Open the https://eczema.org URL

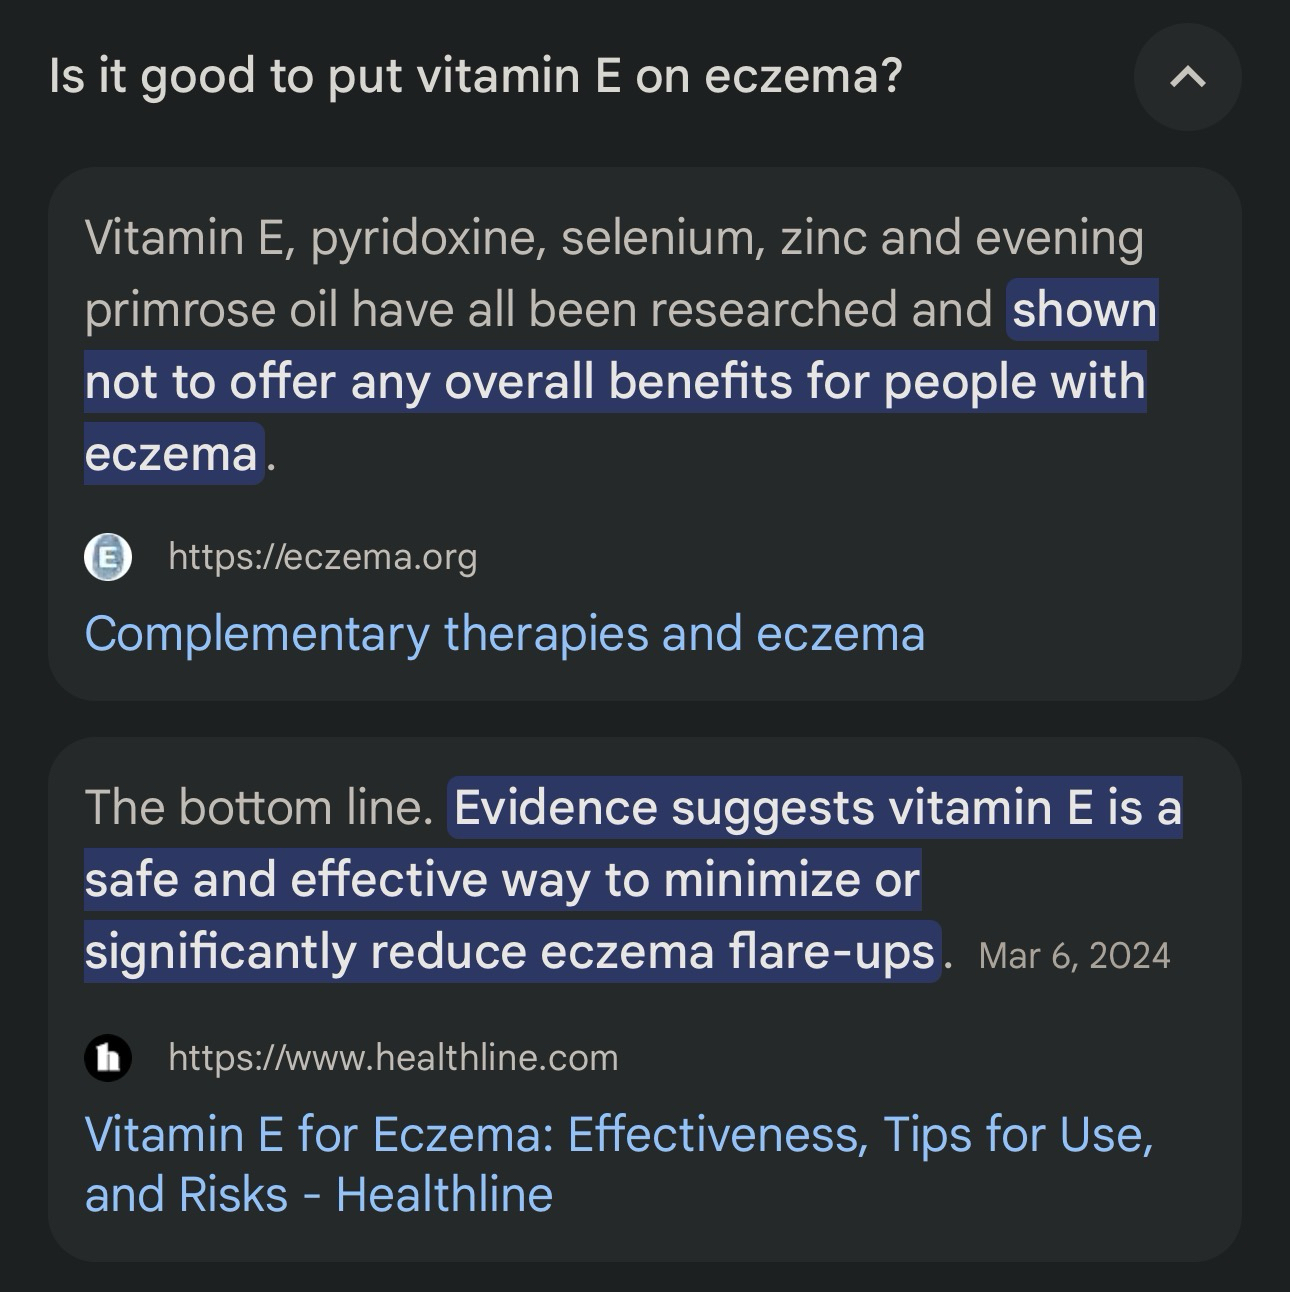coord(322,557)
